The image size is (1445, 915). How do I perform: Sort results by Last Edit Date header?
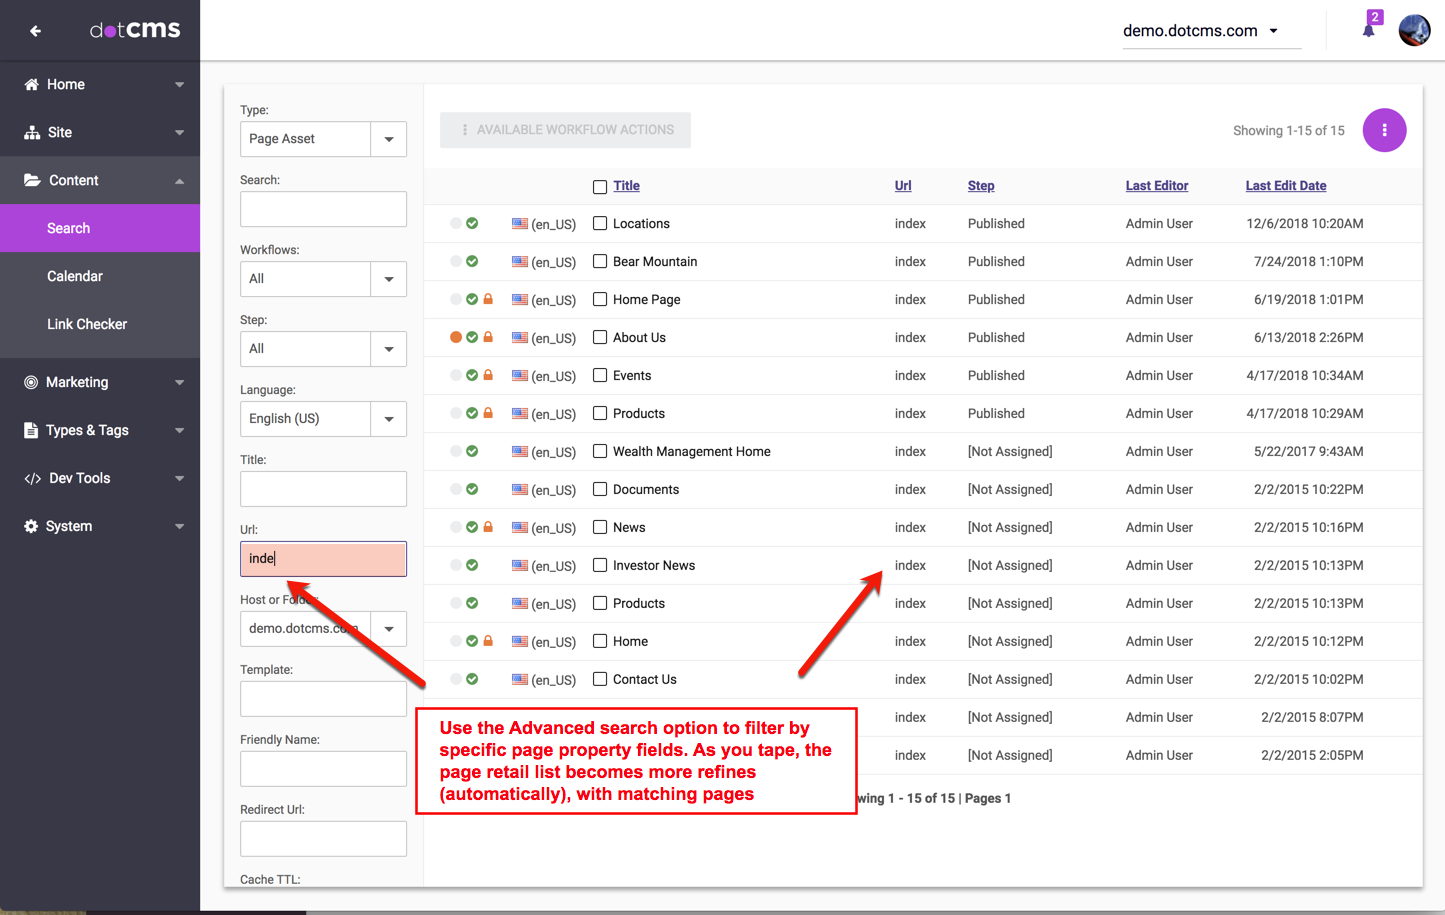[1285, 186]
